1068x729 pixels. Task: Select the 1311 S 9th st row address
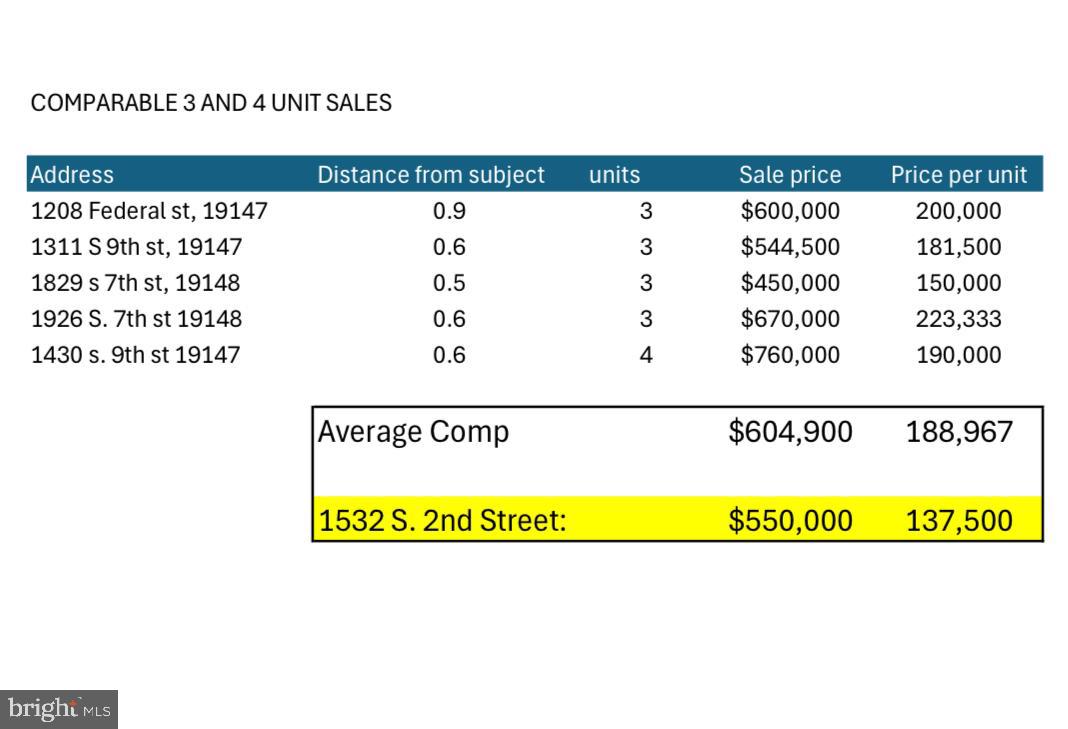click(x=136, y=247)
